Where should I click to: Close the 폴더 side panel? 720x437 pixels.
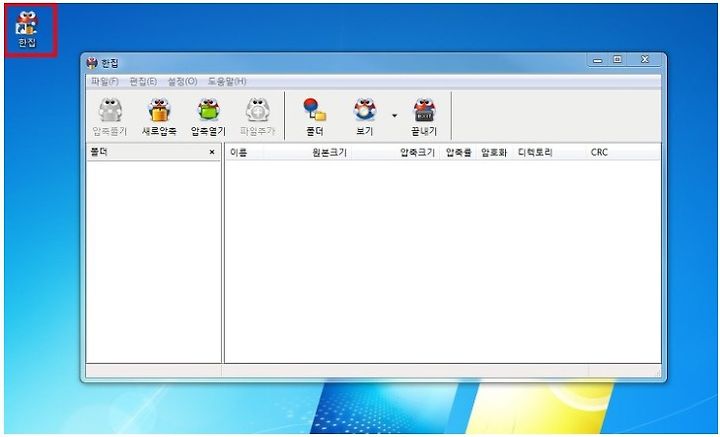[x=212, y=152]
